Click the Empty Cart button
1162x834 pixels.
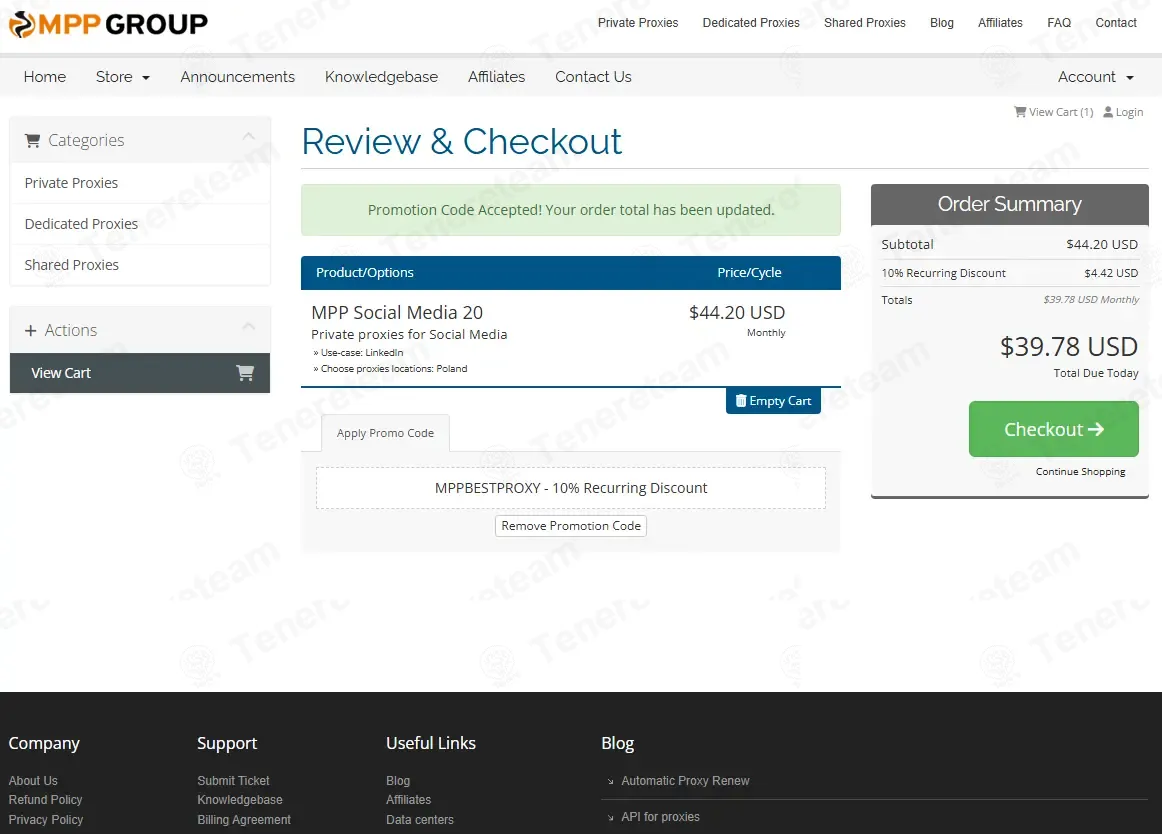pos(773,401)
